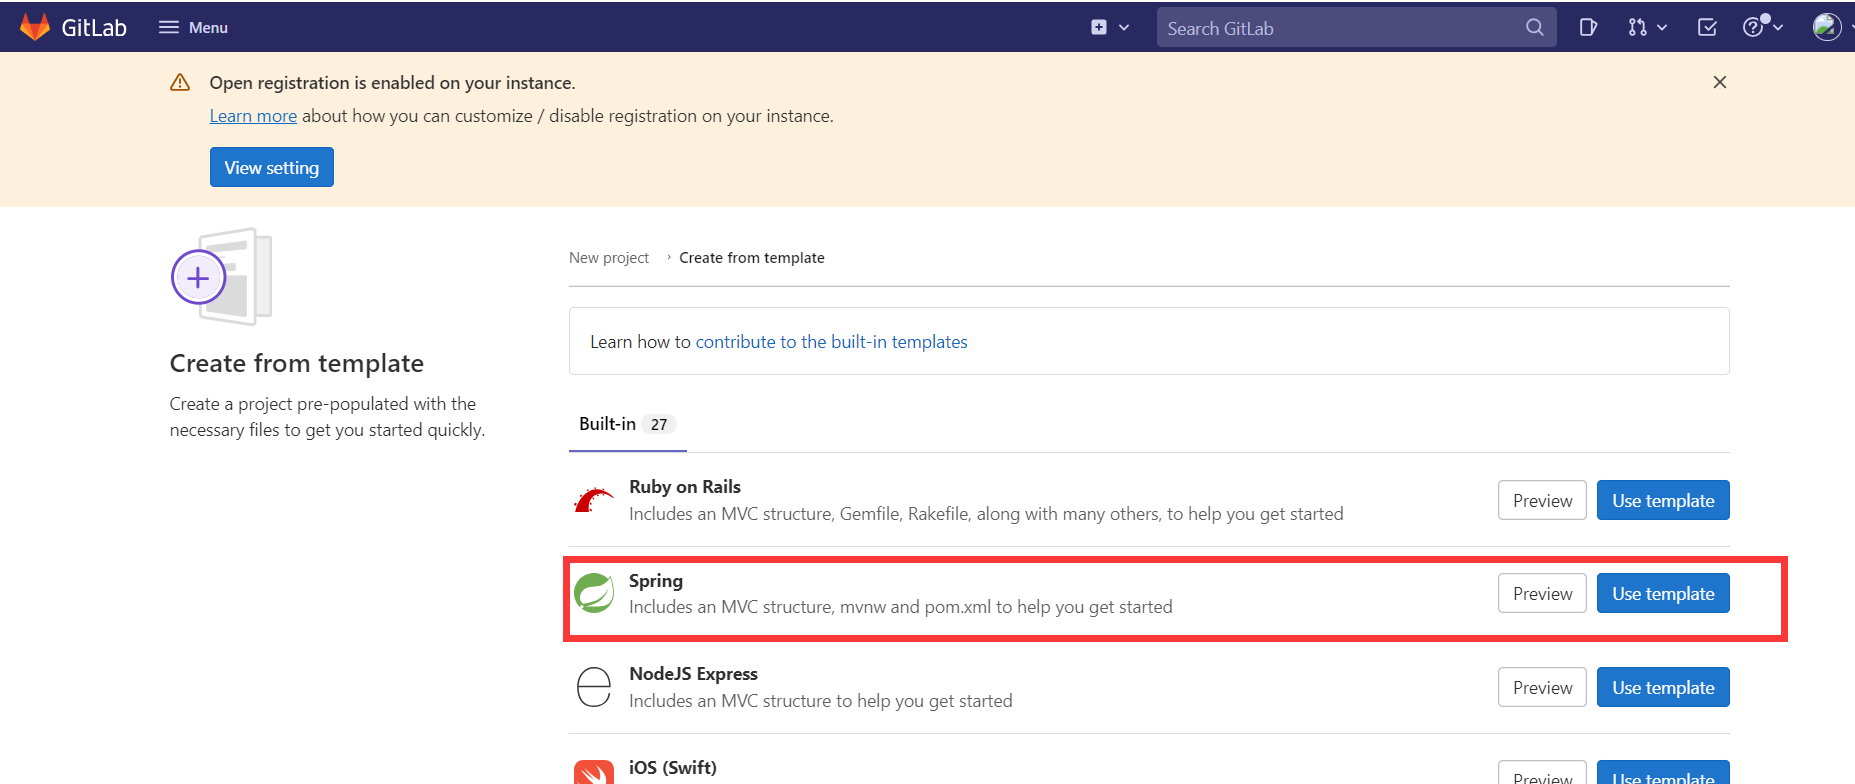Click the Spring template title
This screenshot has height=784, width=1855.
pos(656,581)
